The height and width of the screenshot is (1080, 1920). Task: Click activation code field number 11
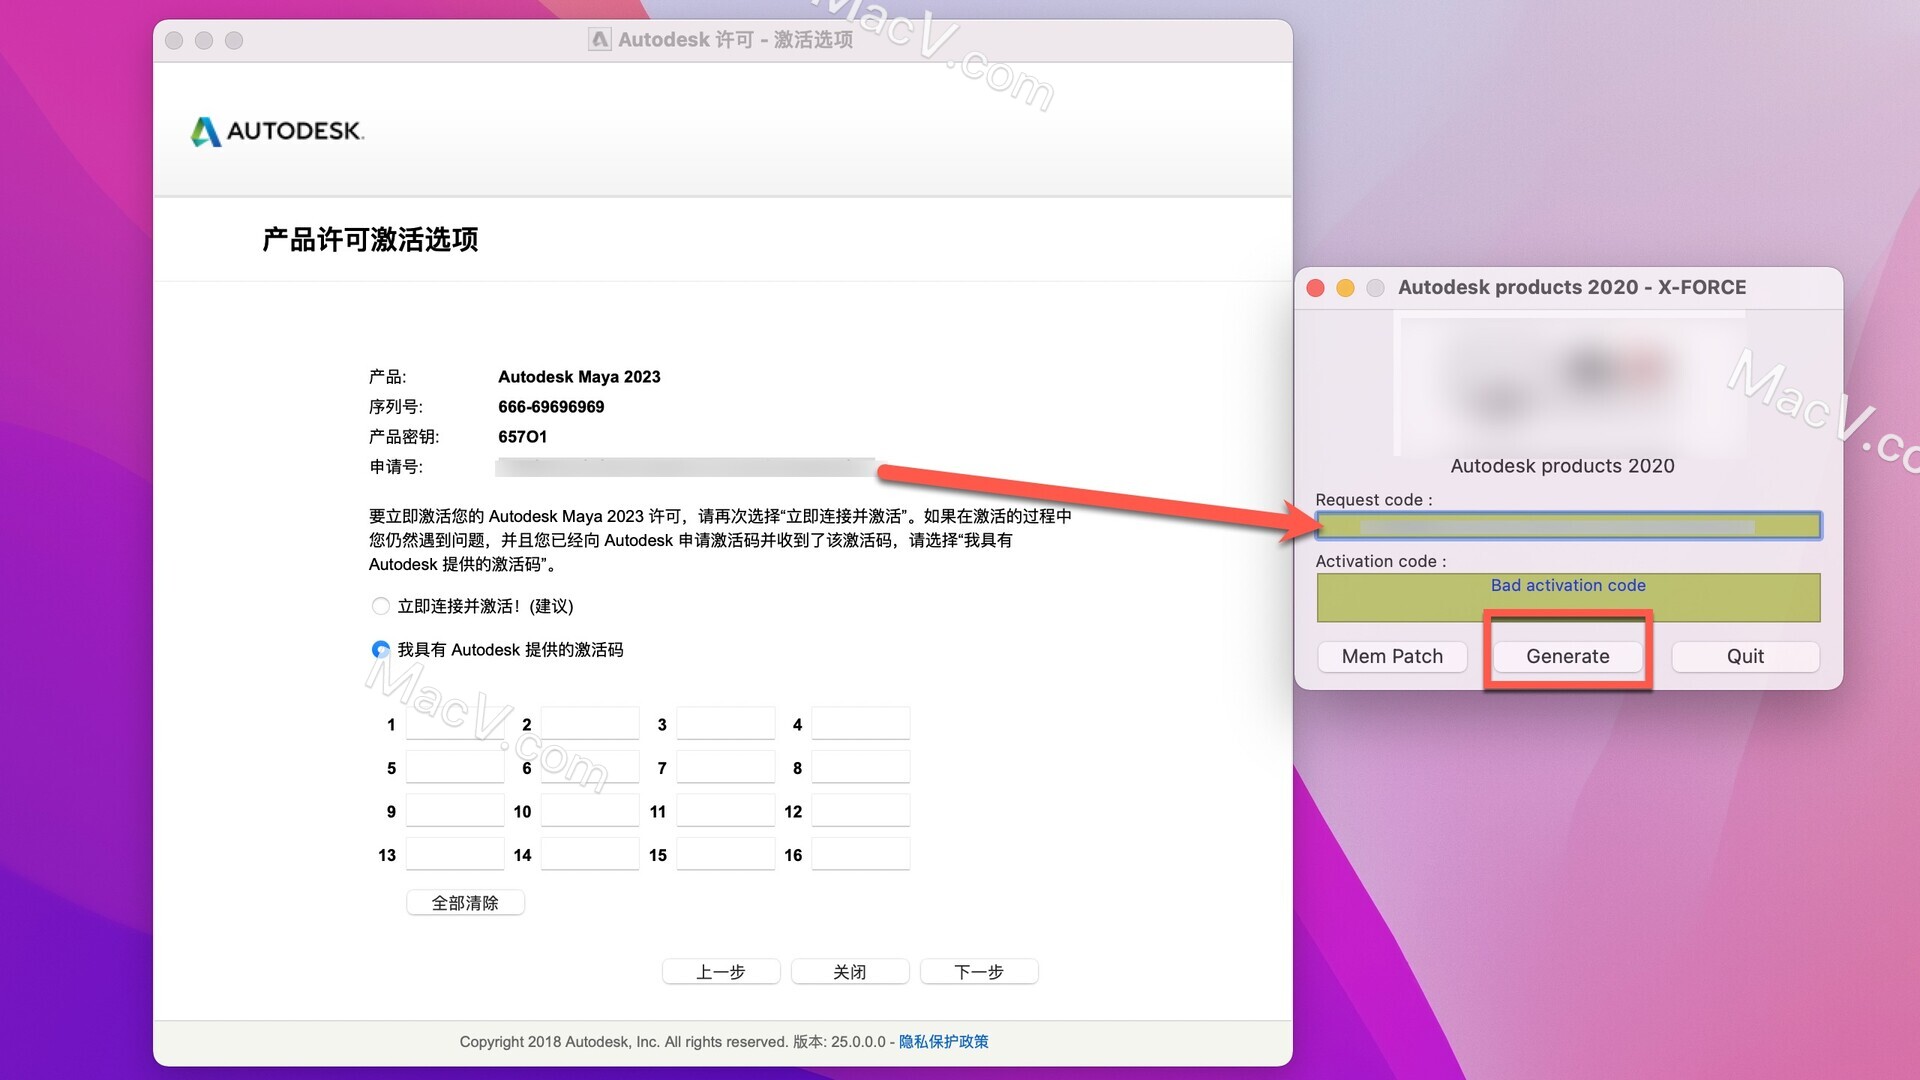pyautogui.click(x=726, y=811)
